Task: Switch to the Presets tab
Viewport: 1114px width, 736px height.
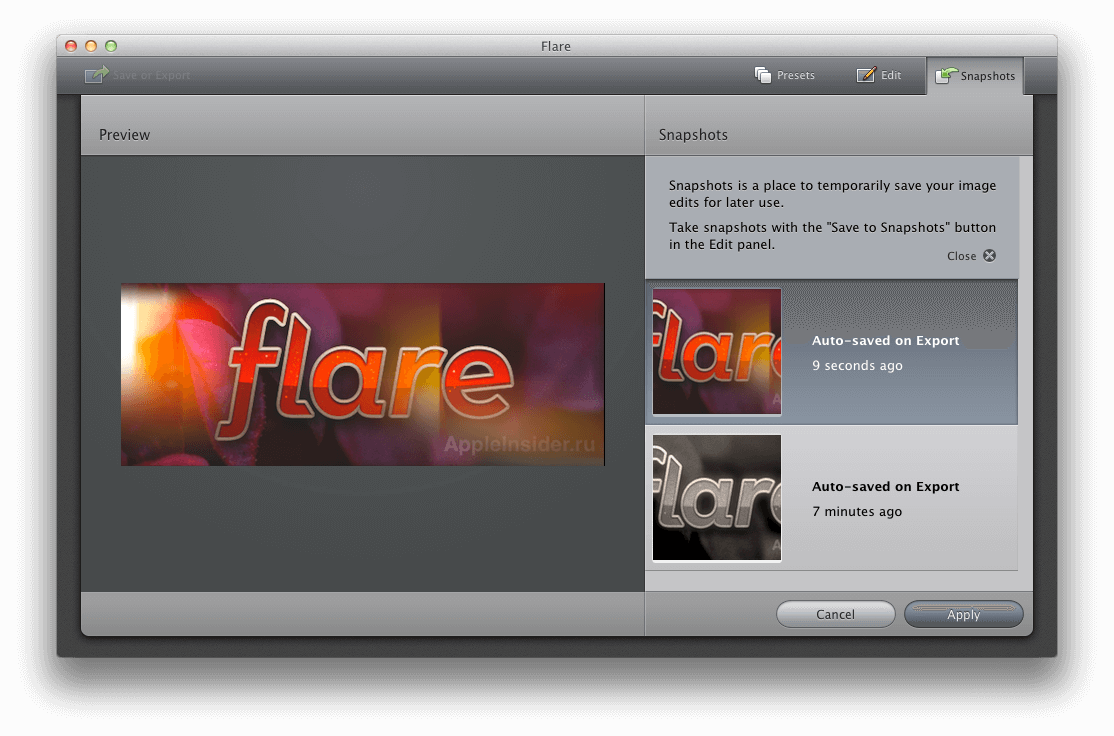Action: [785, 75]
